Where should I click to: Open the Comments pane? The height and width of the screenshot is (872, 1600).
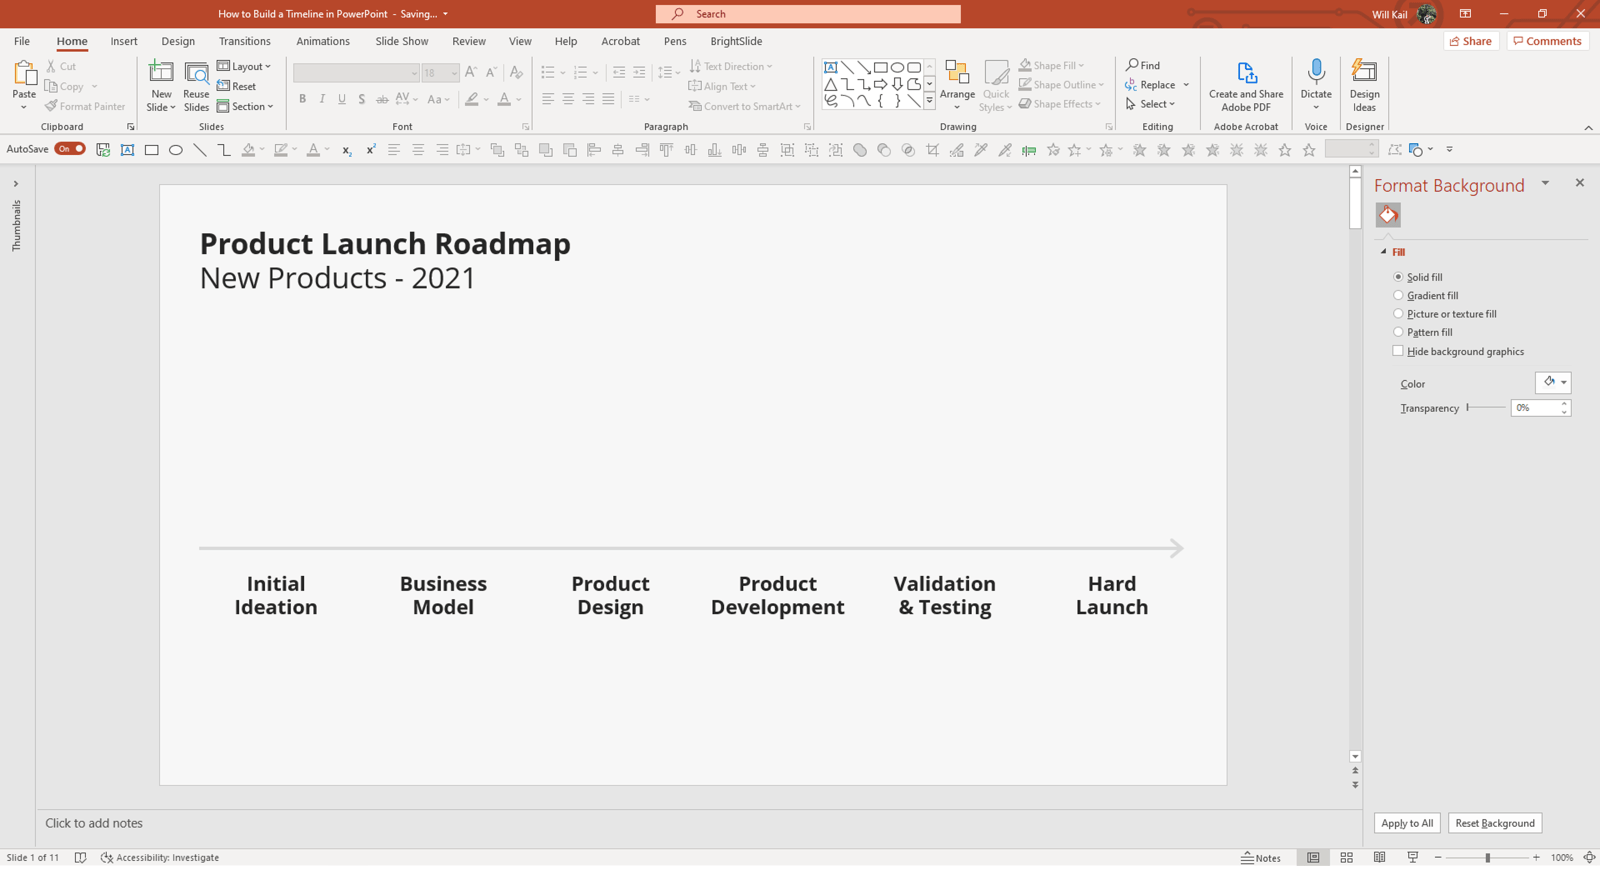(1548, 41)
